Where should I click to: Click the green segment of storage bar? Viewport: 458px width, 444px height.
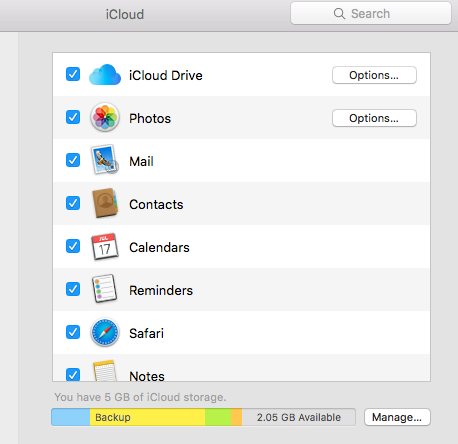tap(218, 417)
